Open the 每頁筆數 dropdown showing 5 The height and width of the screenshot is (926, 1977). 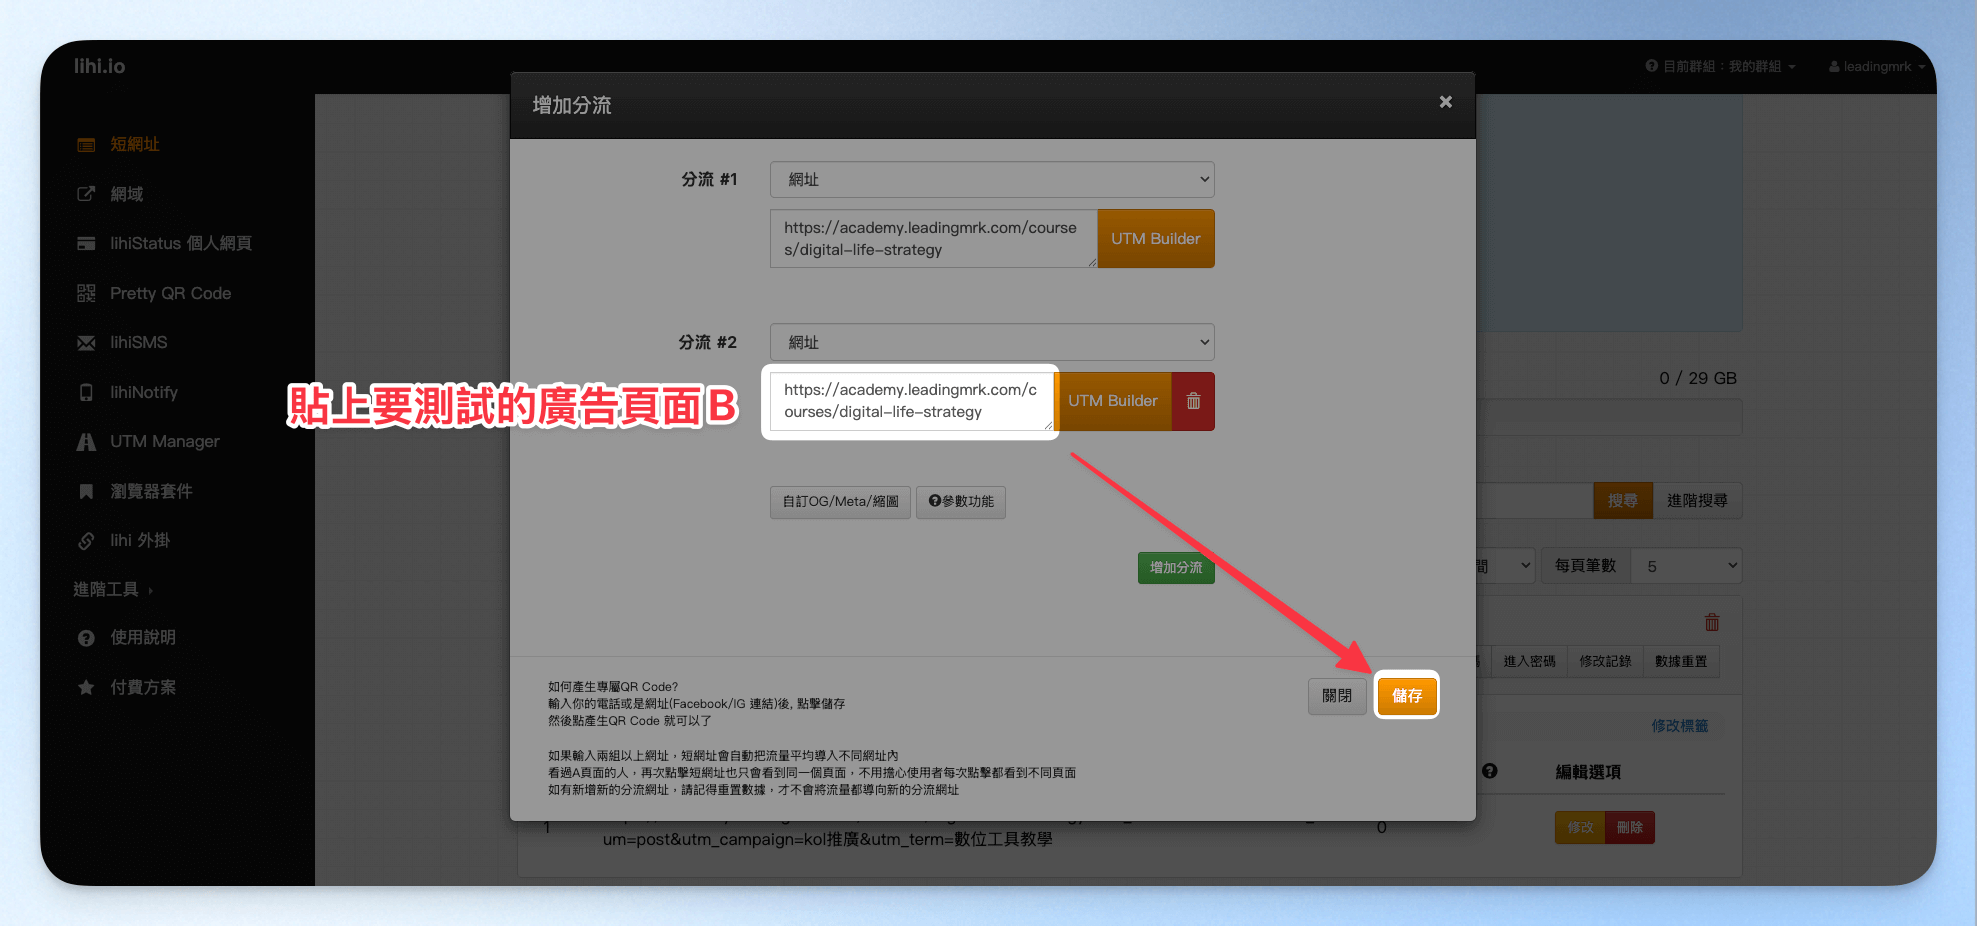tap(1686, 566)
